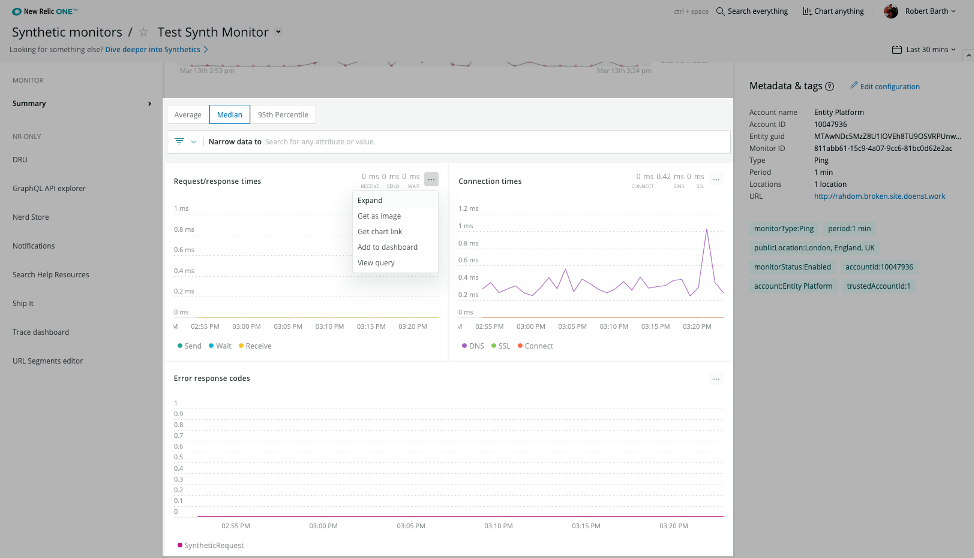This screenshot has height=558, width=974.
Task: Click the New Relic ONE logo
Action: (x=45, y=11)
